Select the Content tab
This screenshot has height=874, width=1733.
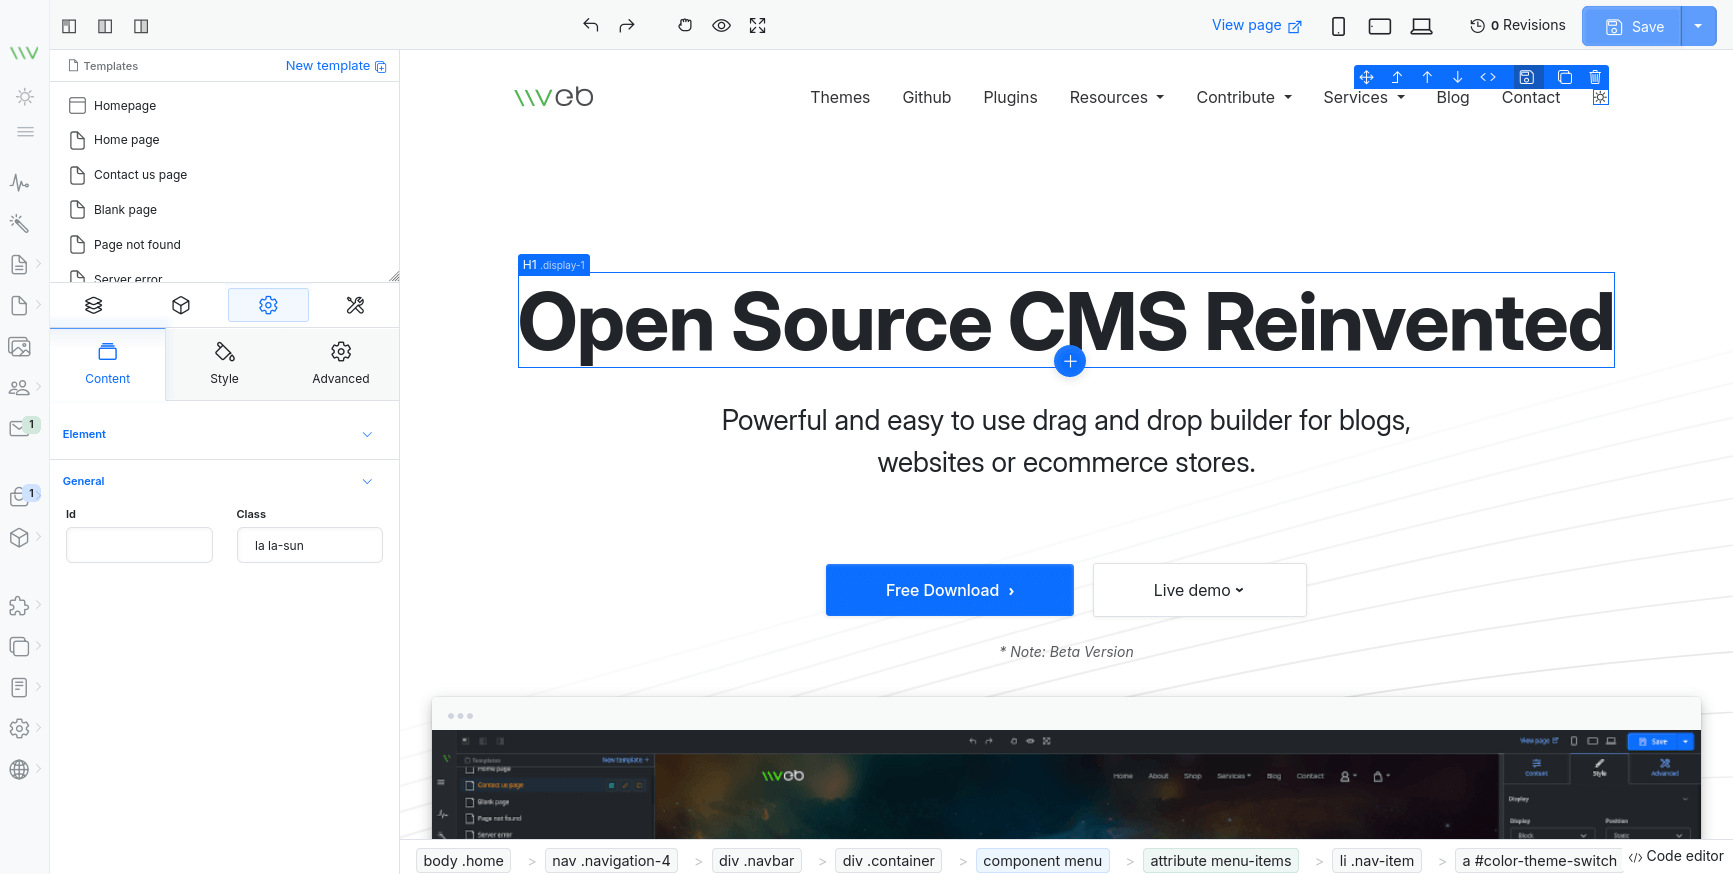coord(108,364)
